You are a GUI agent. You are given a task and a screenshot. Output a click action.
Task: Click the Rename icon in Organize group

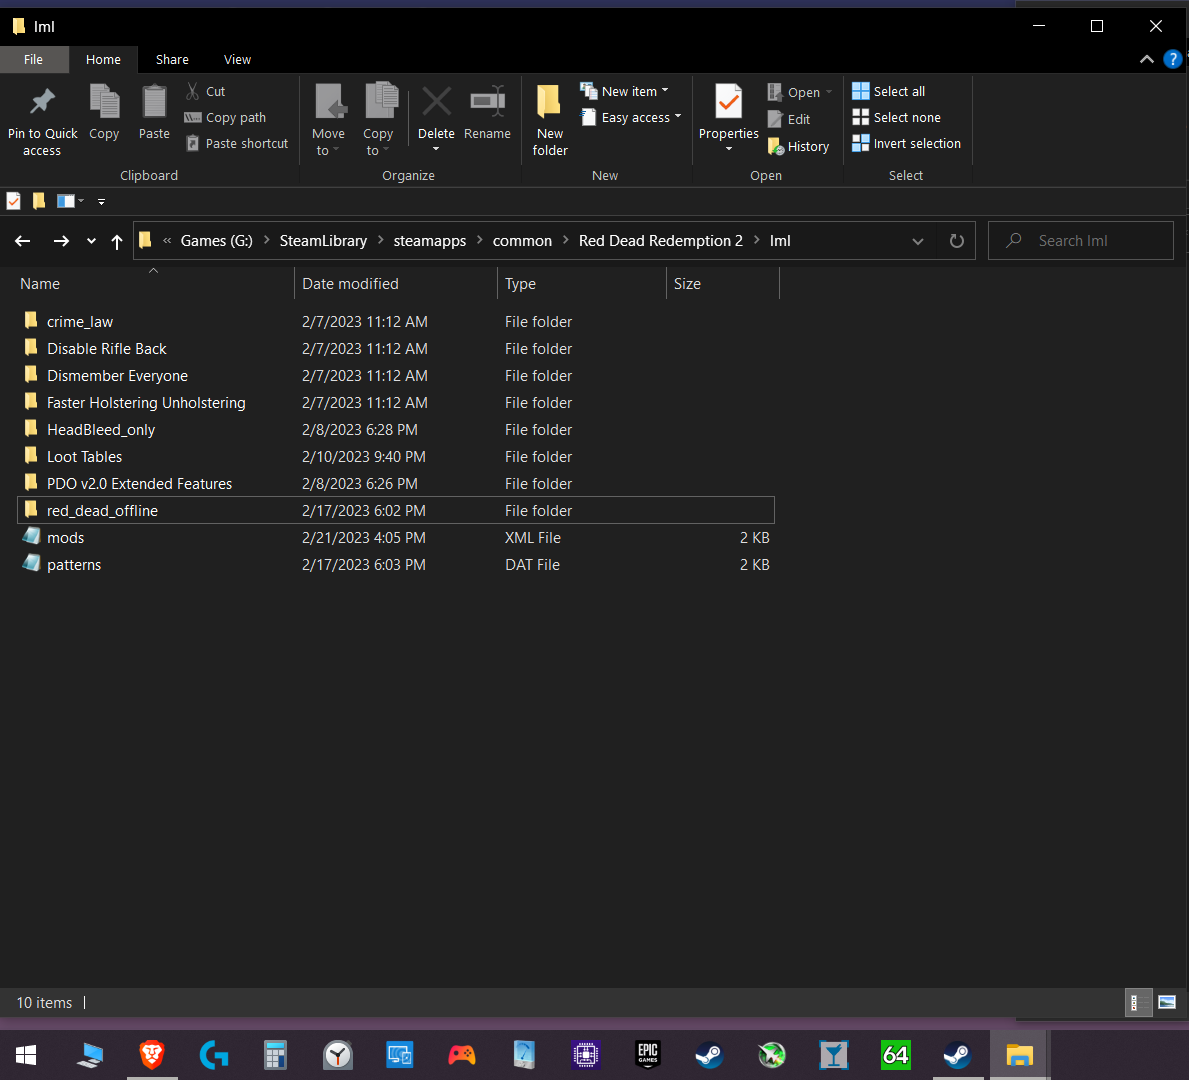pos(487,102)
